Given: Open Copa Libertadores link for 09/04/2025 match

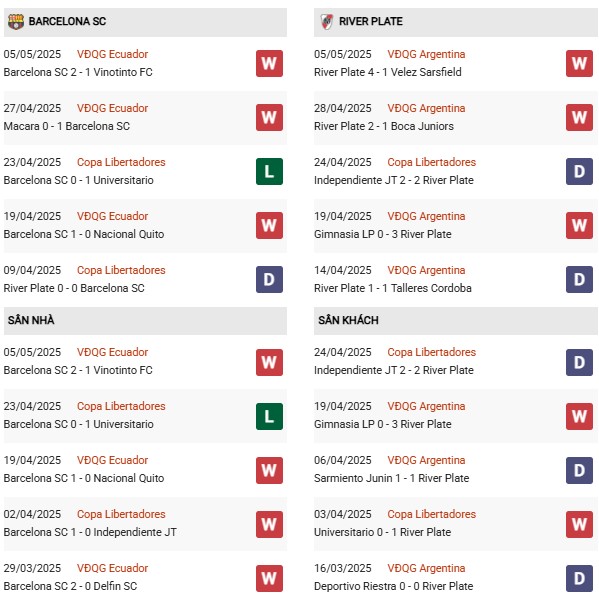Looking at the screenshot, I should click(121, 270).
